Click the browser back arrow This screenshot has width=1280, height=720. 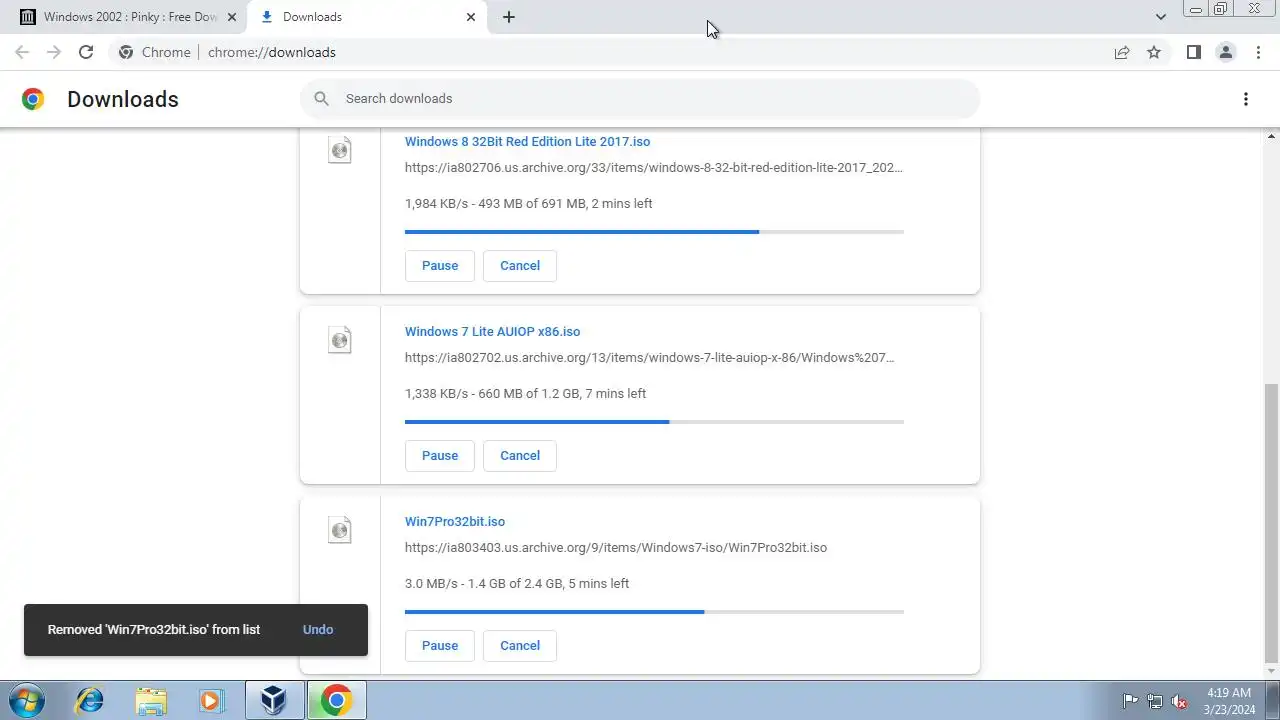[22, 52]
